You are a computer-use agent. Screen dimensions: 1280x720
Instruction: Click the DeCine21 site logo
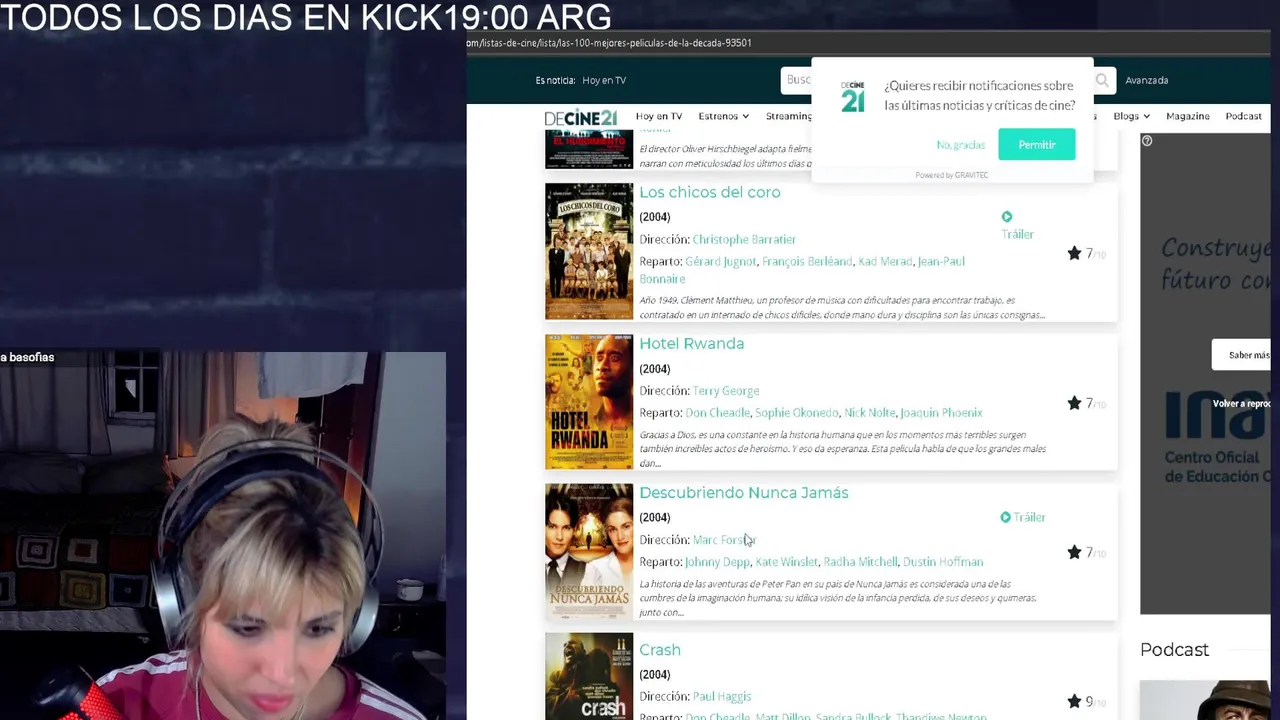pos(581,117)
